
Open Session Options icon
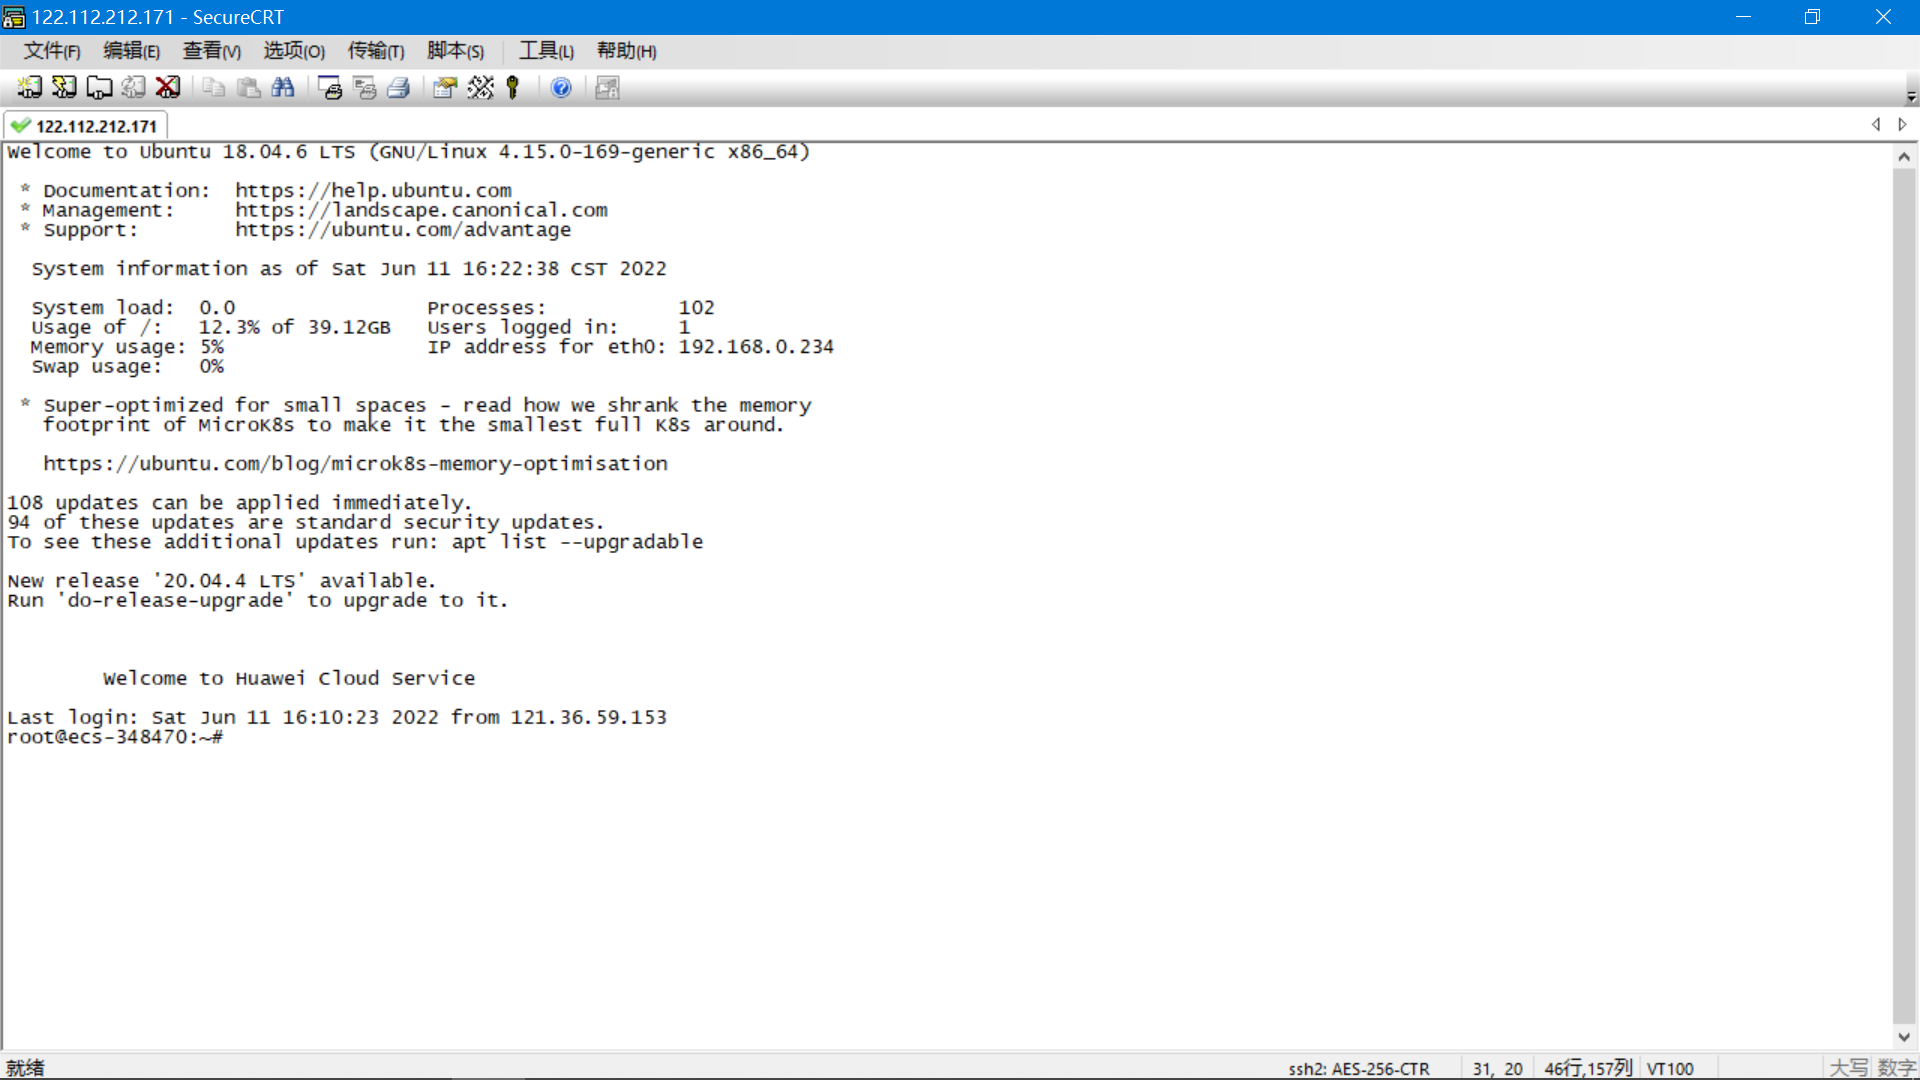coord(445,88)
